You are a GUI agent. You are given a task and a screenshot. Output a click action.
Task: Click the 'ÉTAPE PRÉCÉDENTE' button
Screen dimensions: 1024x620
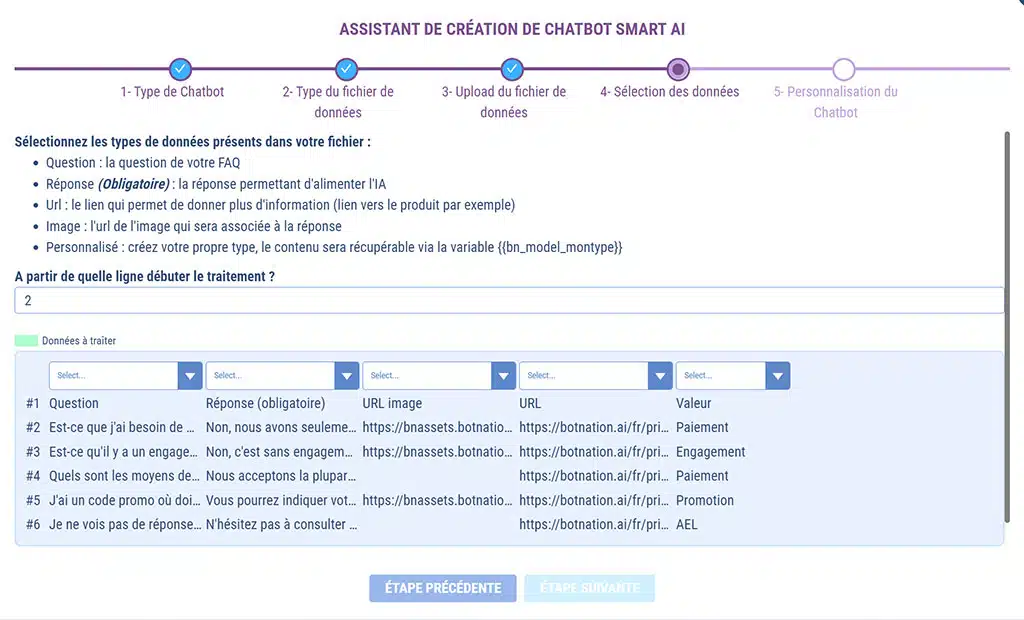(443, 588)
